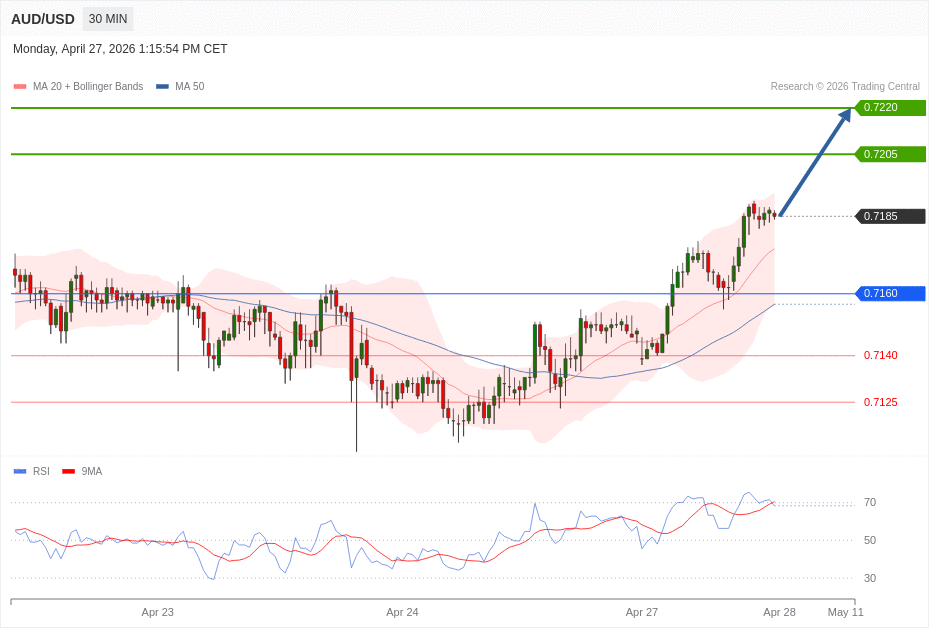Select the 30 MIN timeframe badge
The width and height of the screenshot is (929, 629).
tap(108, 19)
